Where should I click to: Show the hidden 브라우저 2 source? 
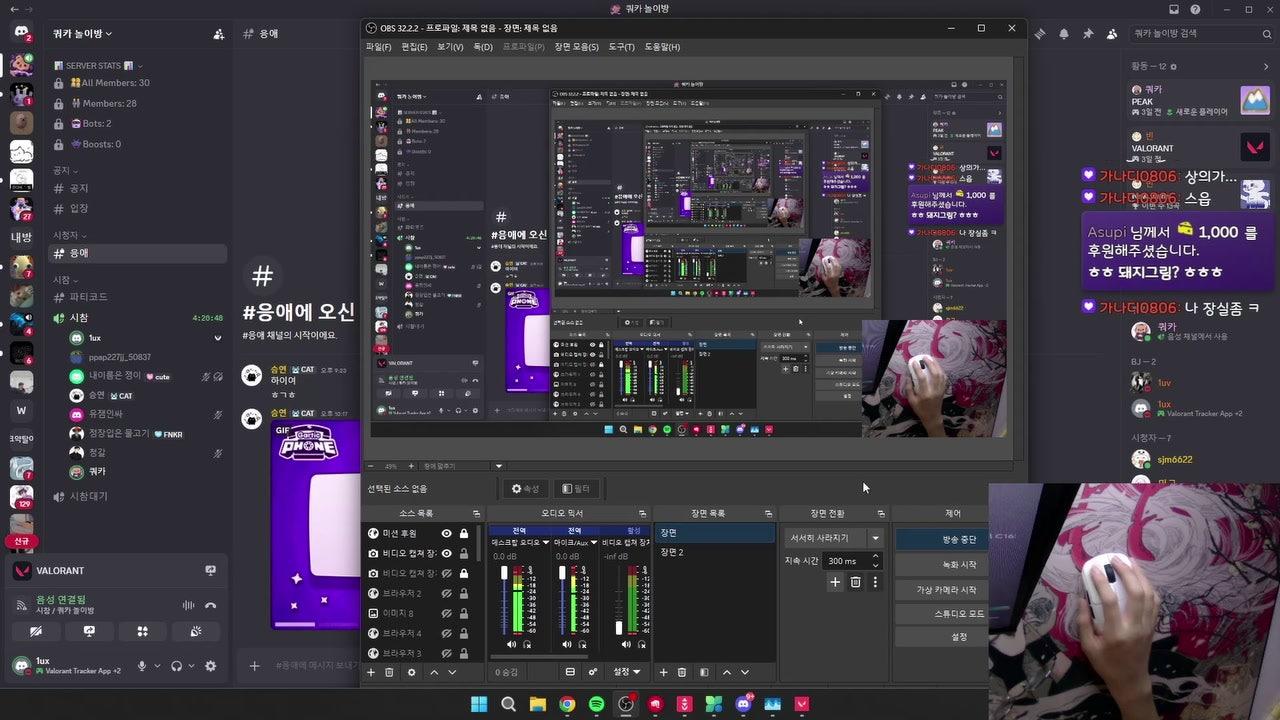(446, 593)
